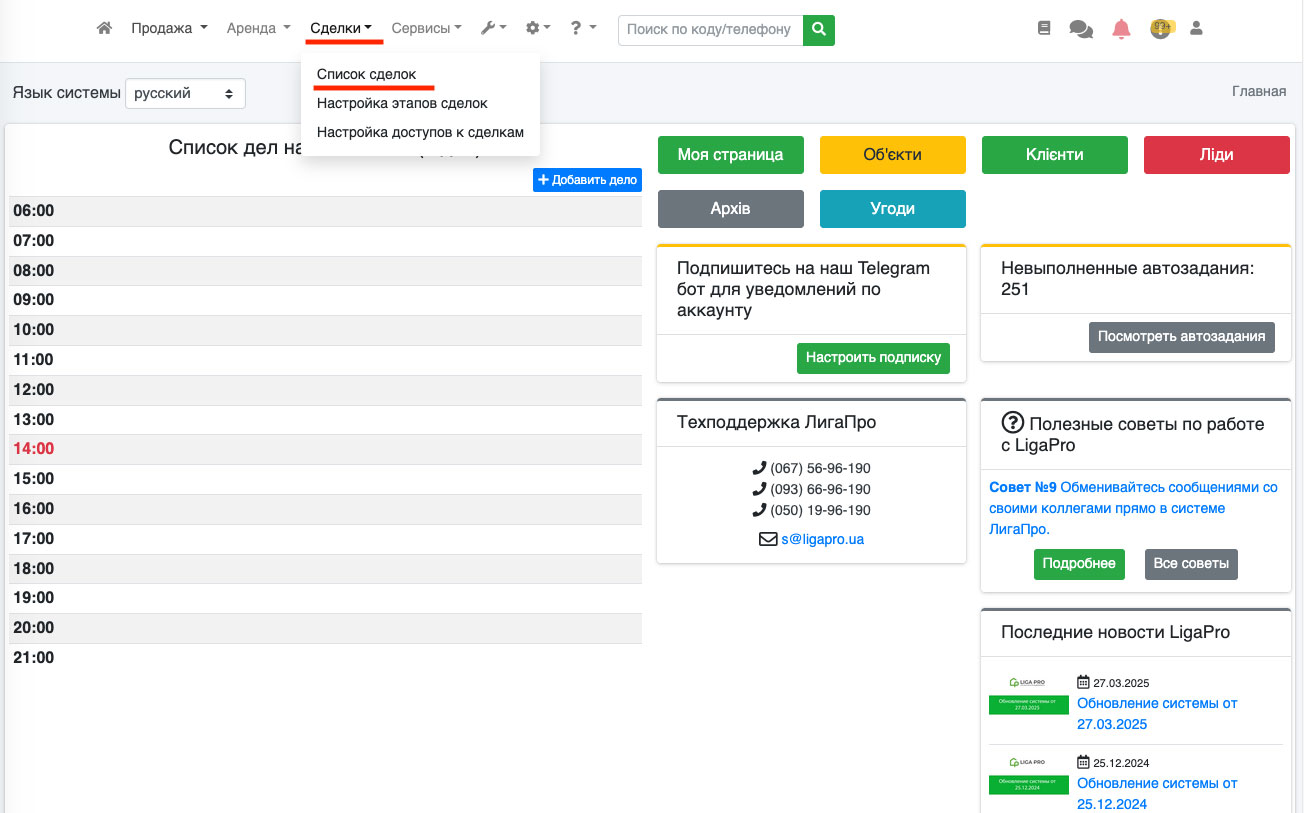Click the home icon in navbar
1304x813 pixels.
[104, 29]
